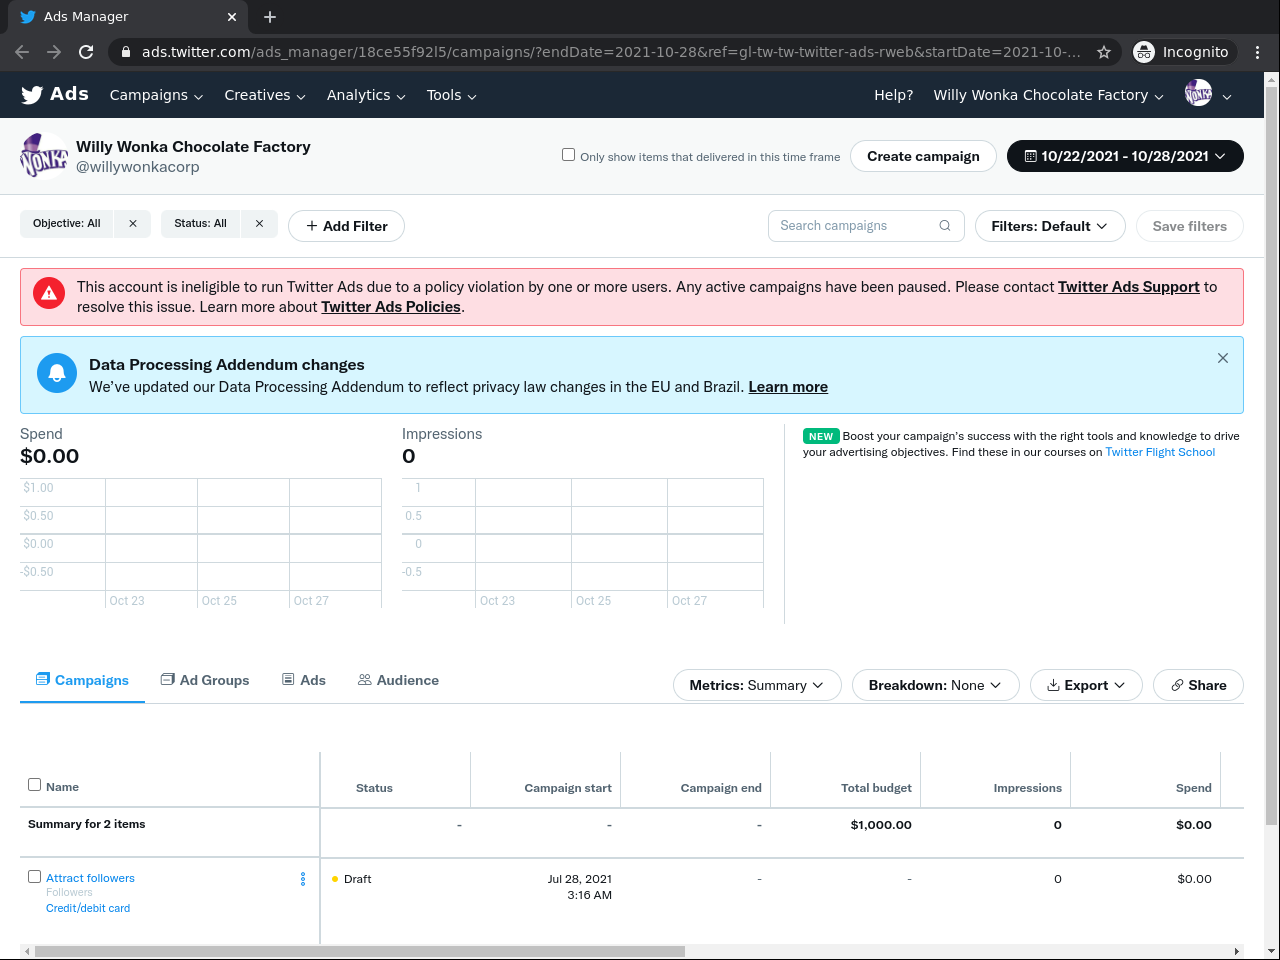Screen dimensions: 1280x960
Task: Click the vertical page scrollbar
Action: (1272, 455)
